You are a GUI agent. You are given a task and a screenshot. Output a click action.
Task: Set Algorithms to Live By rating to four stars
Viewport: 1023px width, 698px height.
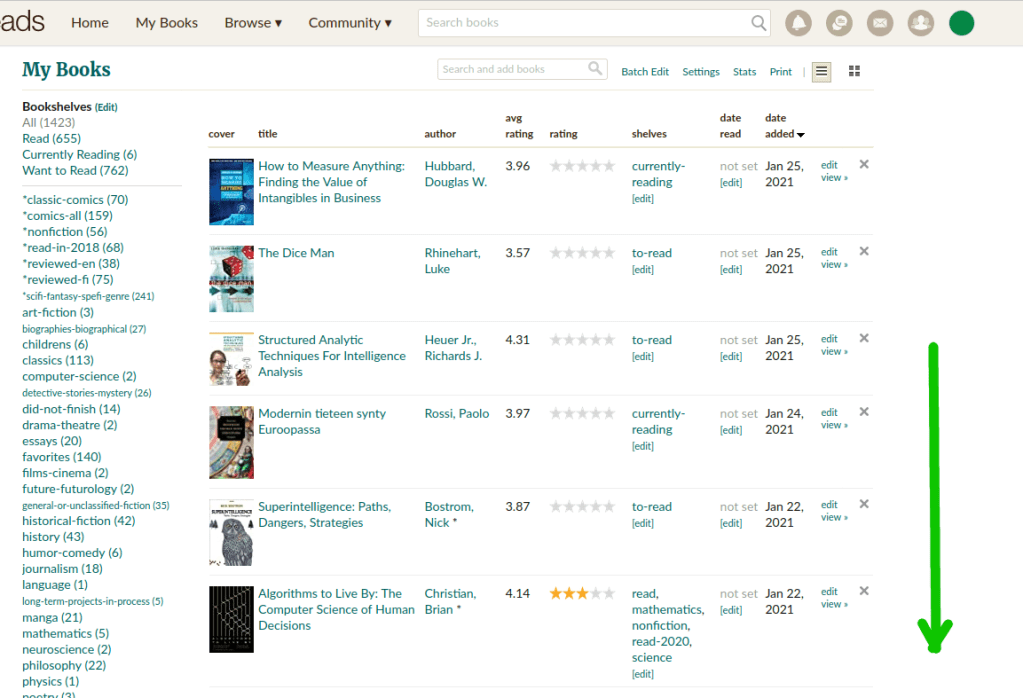pyautogui.click(x=596, y=594)
